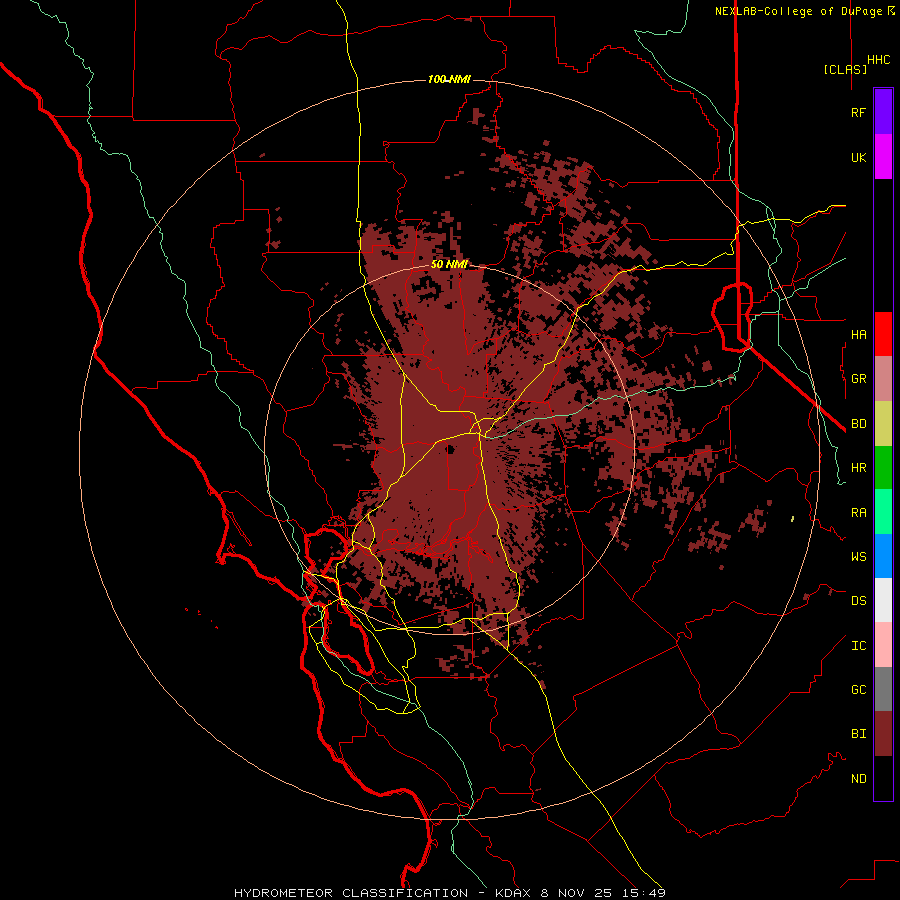The height and width of the screenshot is (900, 900).
Task: Click the DS white legend swatch
Action: point(883,600)
